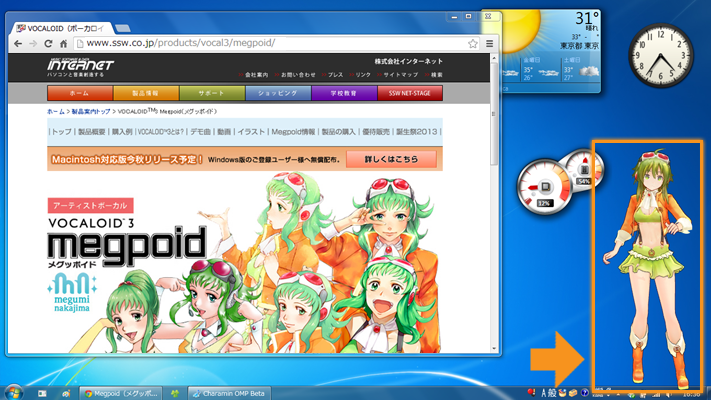The width and height of the screenshot is (711, 400).
Task: Click the megumi nakajima logo
Action: tap(72, 293)
